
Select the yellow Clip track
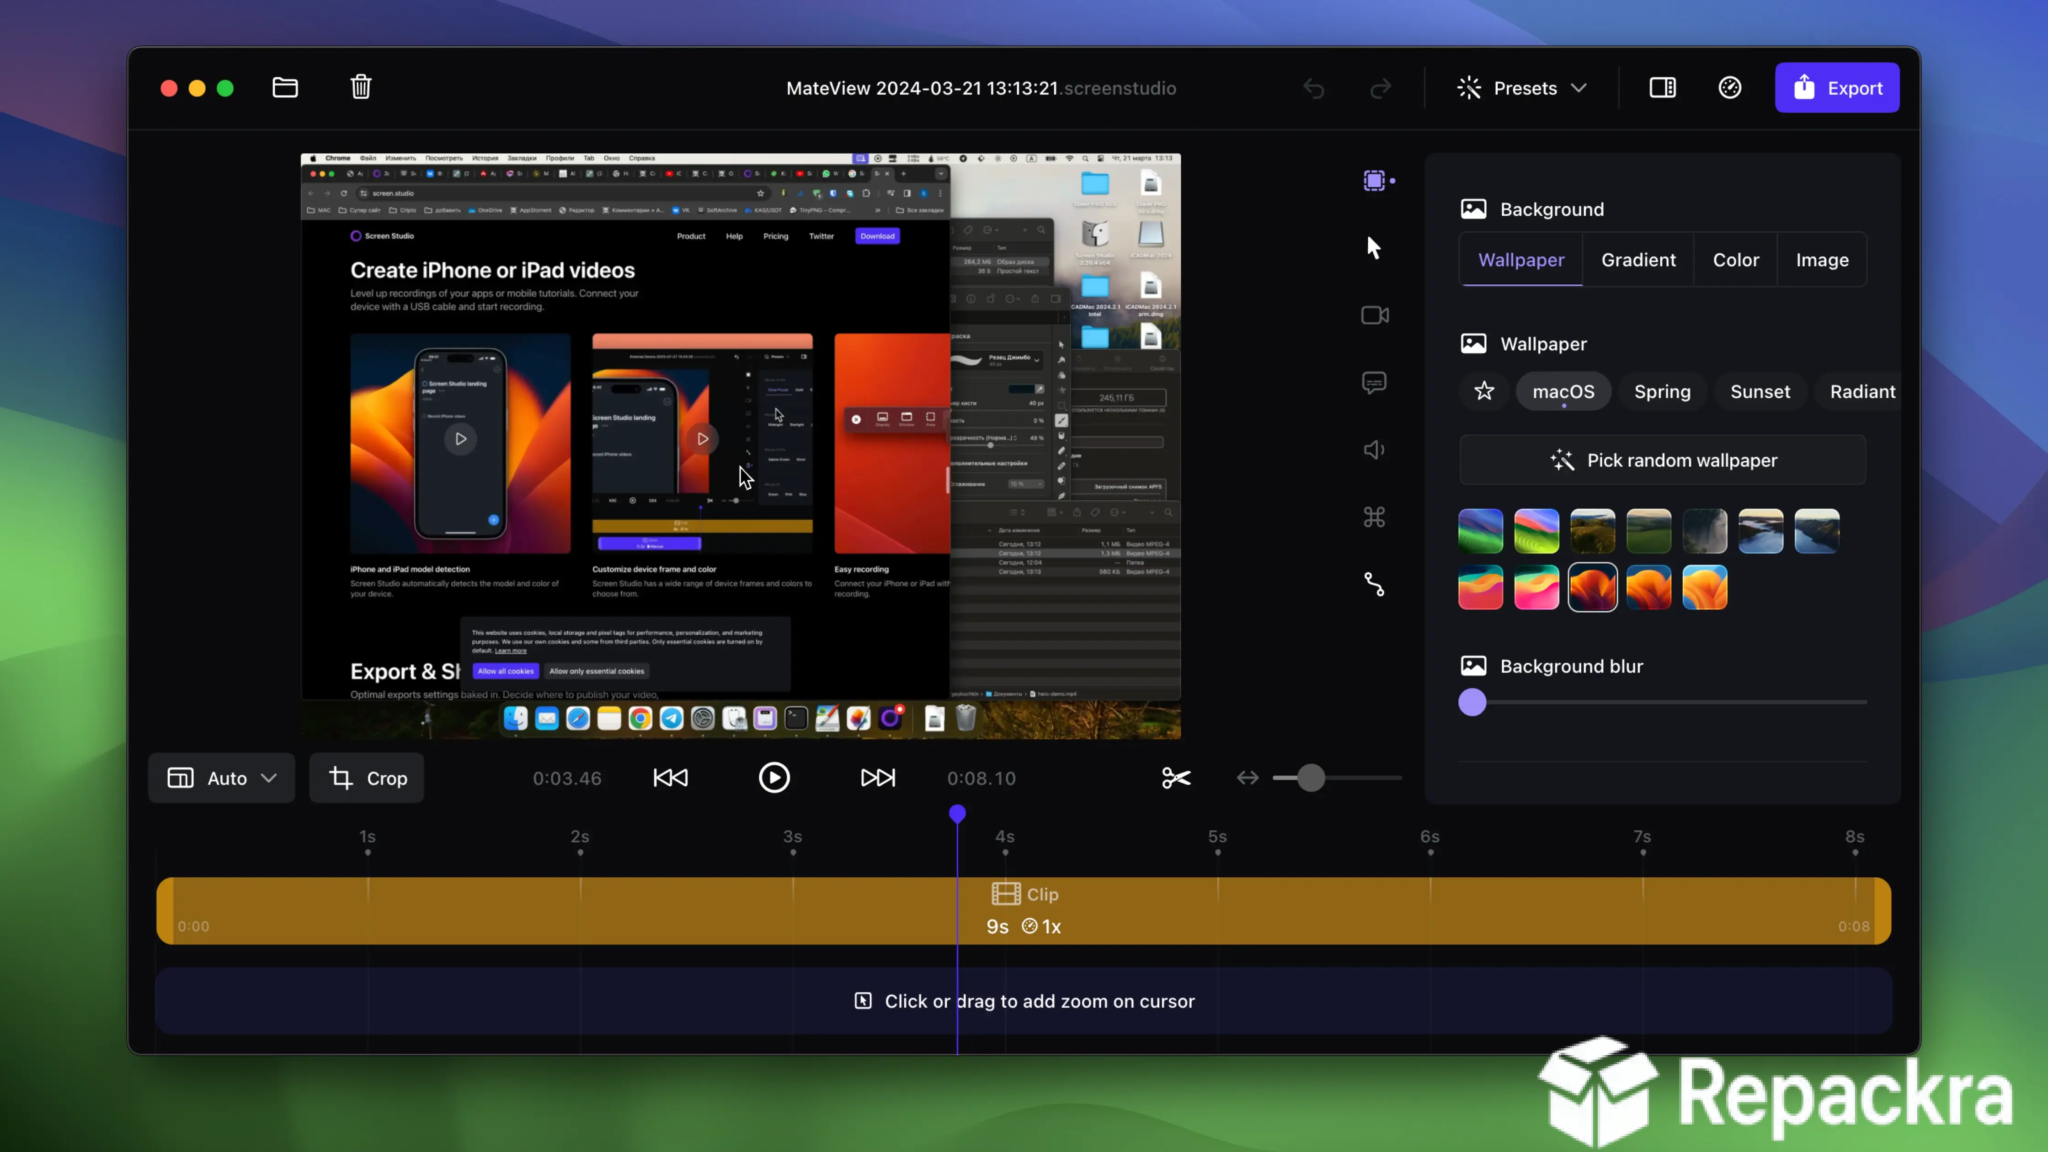pos(1023,911)
